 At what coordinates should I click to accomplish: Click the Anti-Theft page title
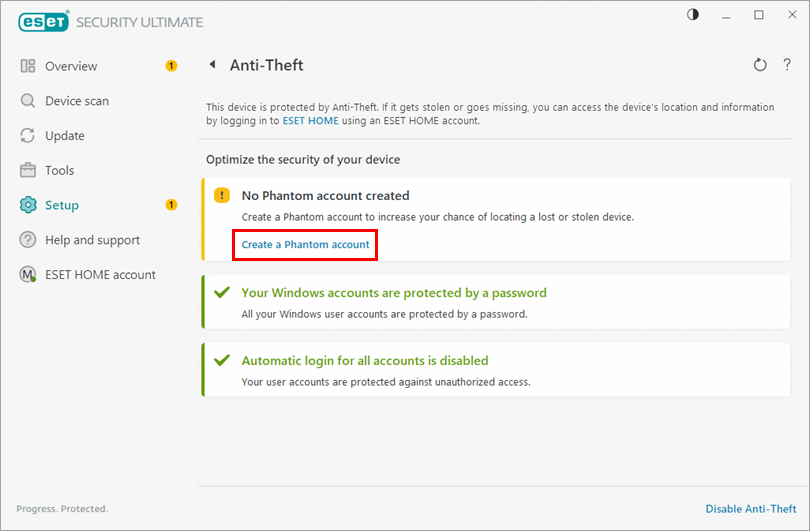click(x=267, y=65)
